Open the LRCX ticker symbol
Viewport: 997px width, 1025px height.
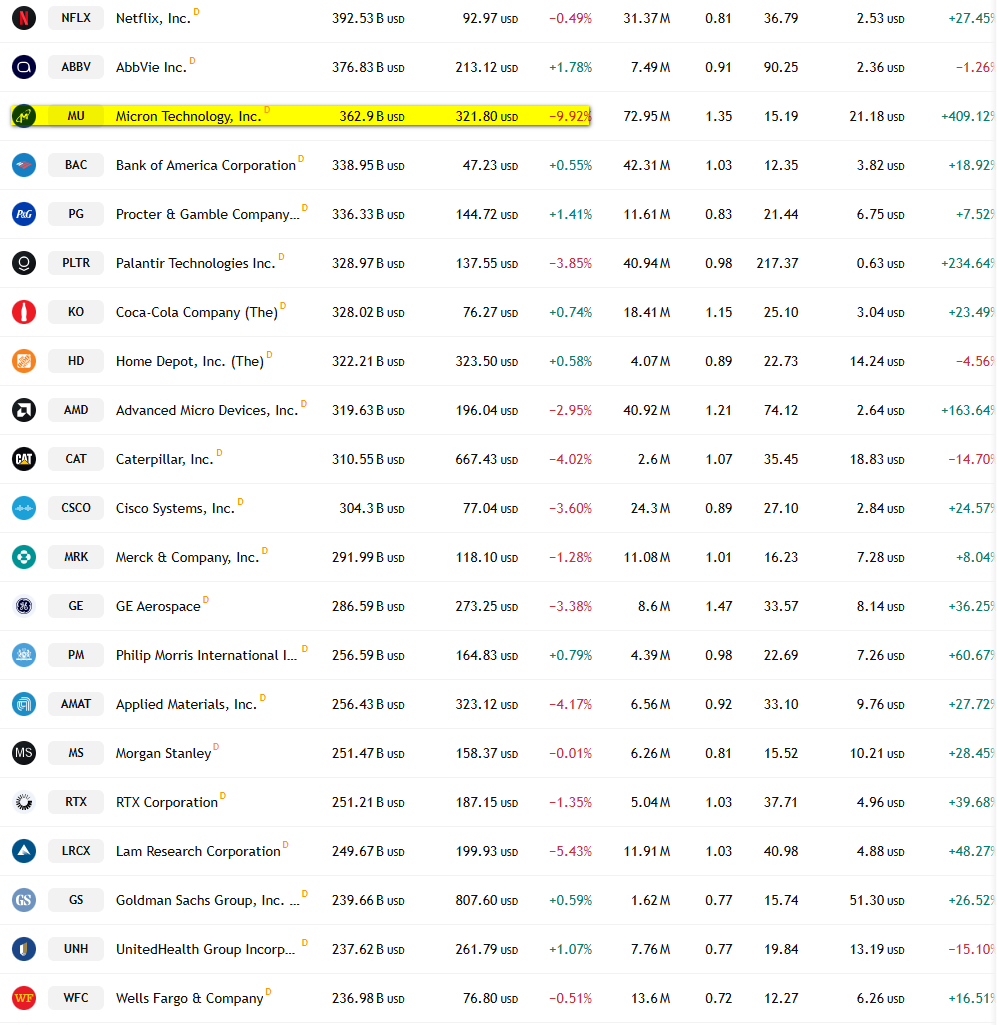76,851
